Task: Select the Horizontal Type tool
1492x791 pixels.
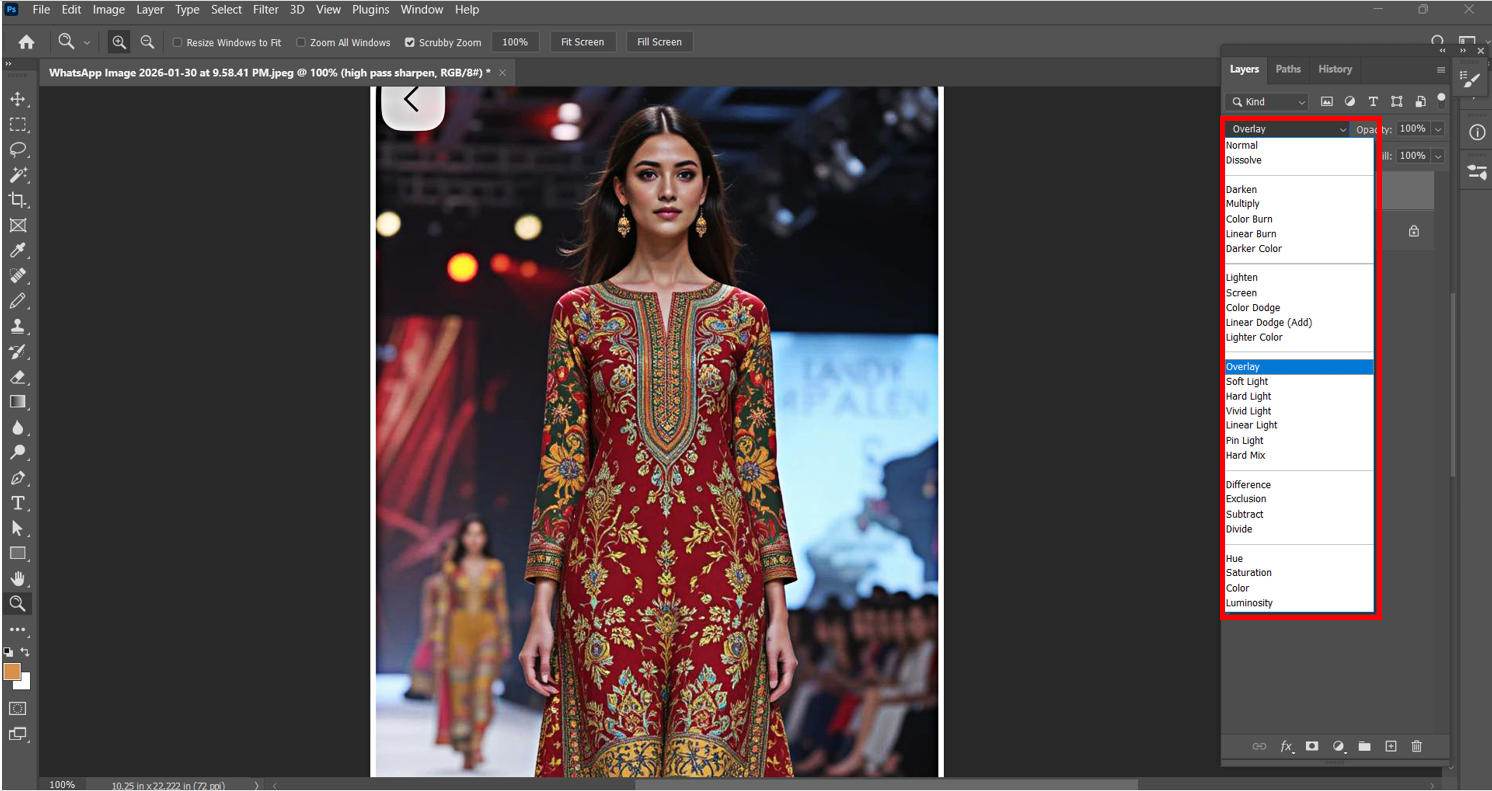Action: tap(18, 503)
